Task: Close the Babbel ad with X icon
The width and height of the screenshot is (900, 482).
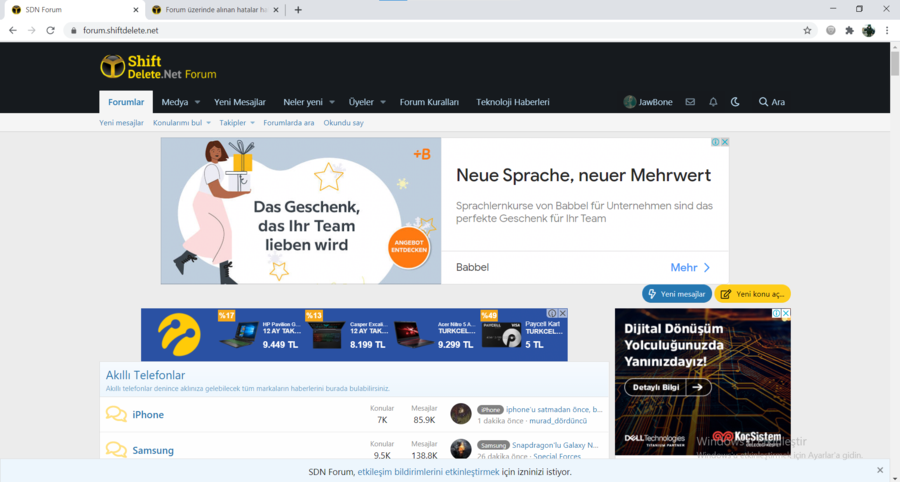Action: pyautogui.click(x=724, y=142)
